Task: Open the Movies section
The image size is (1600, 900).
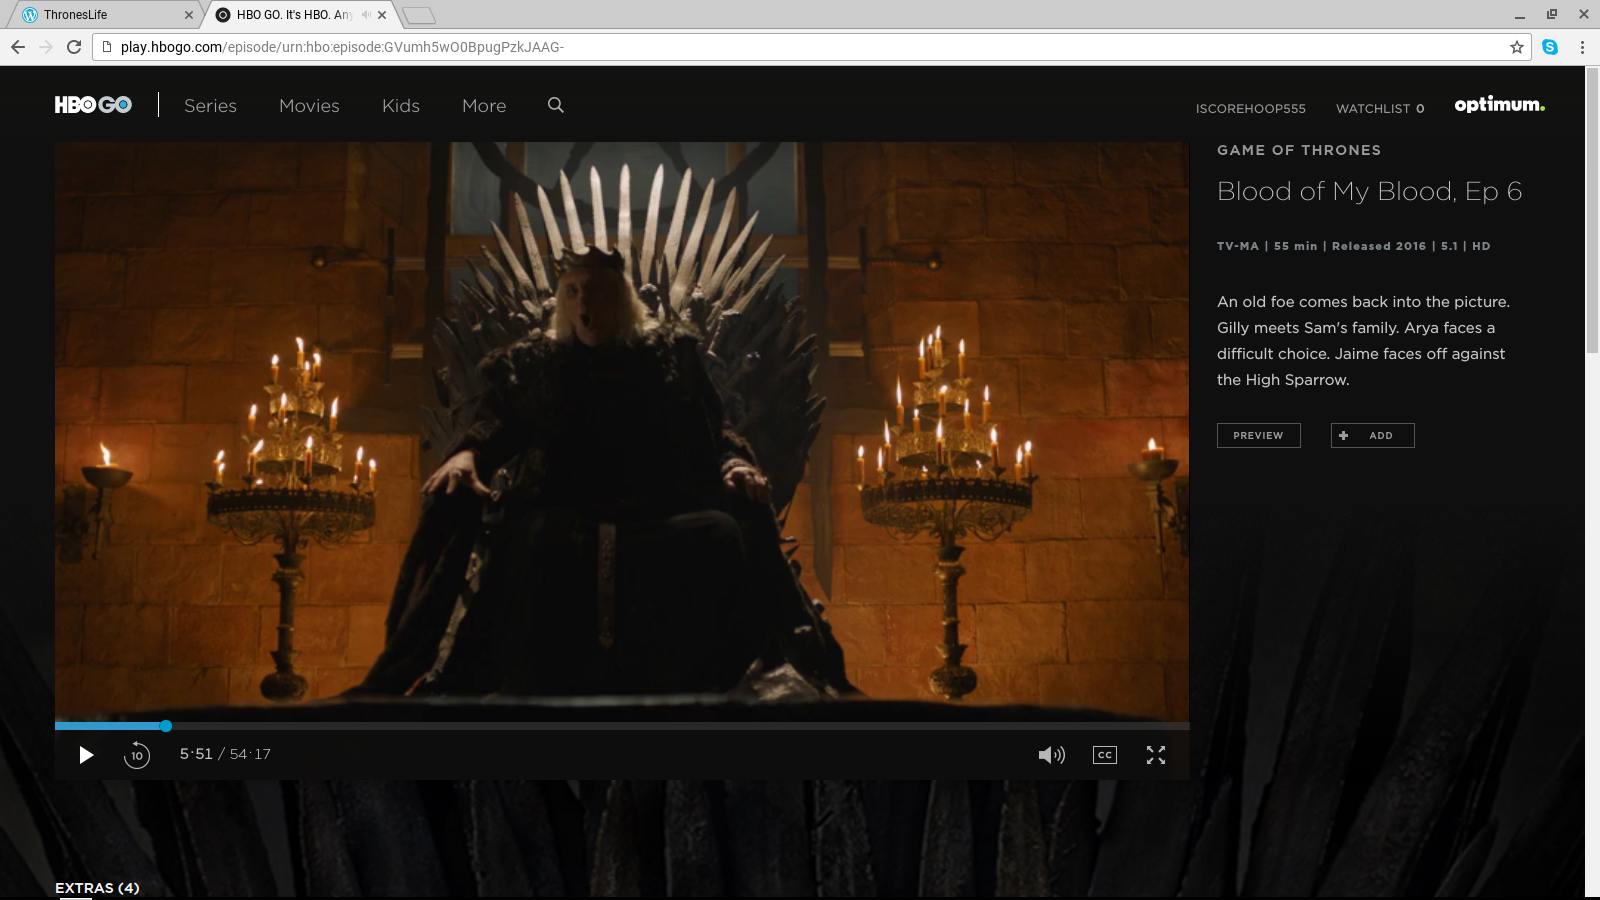Action: tap(309, 106)
